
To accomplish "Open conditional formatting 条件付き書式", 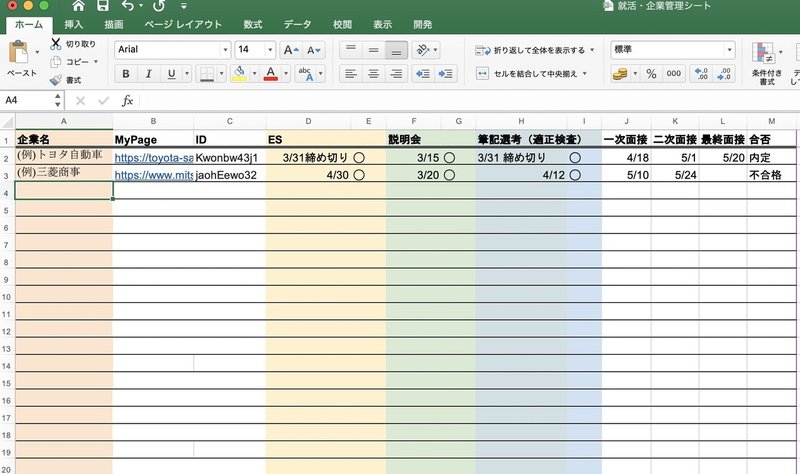I will (766, 63).
